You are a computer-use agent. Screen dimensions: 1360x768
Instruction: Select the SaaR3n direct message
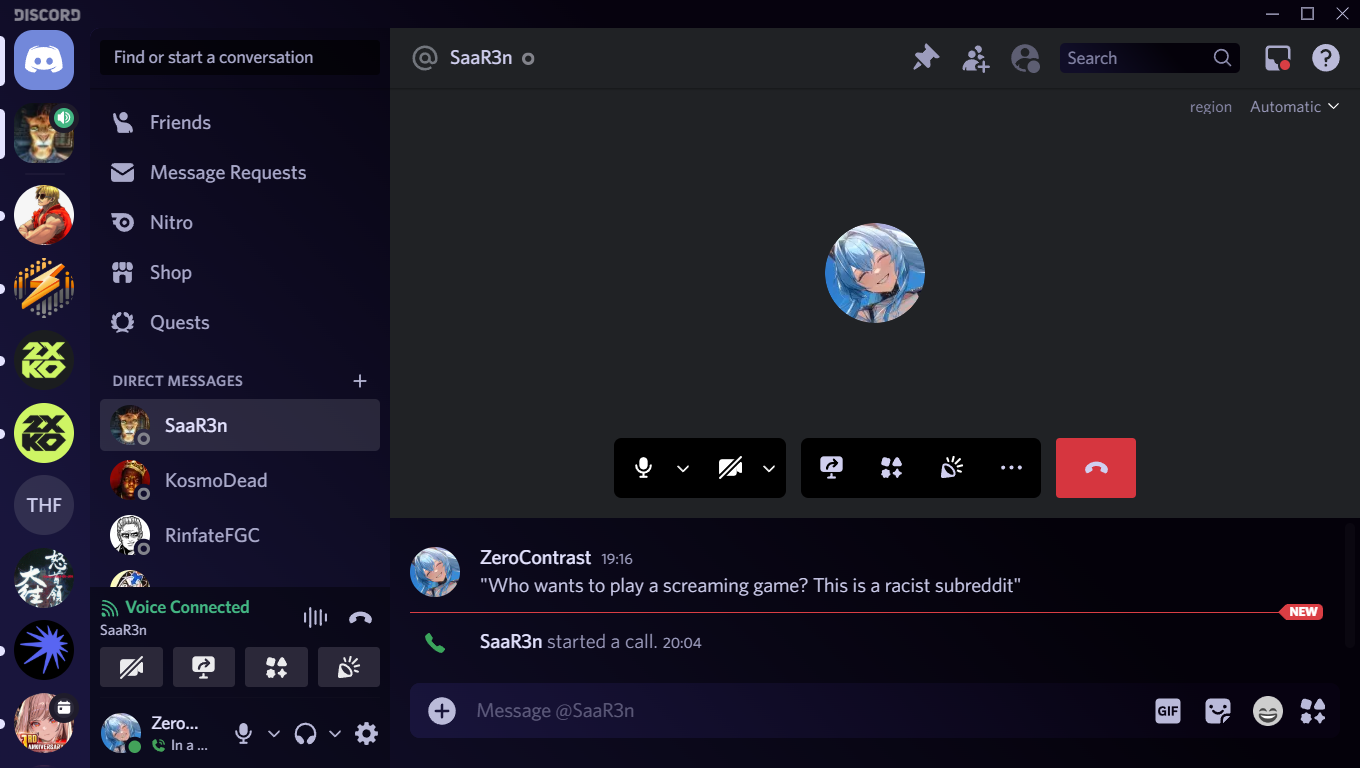[x=240, y=425]
